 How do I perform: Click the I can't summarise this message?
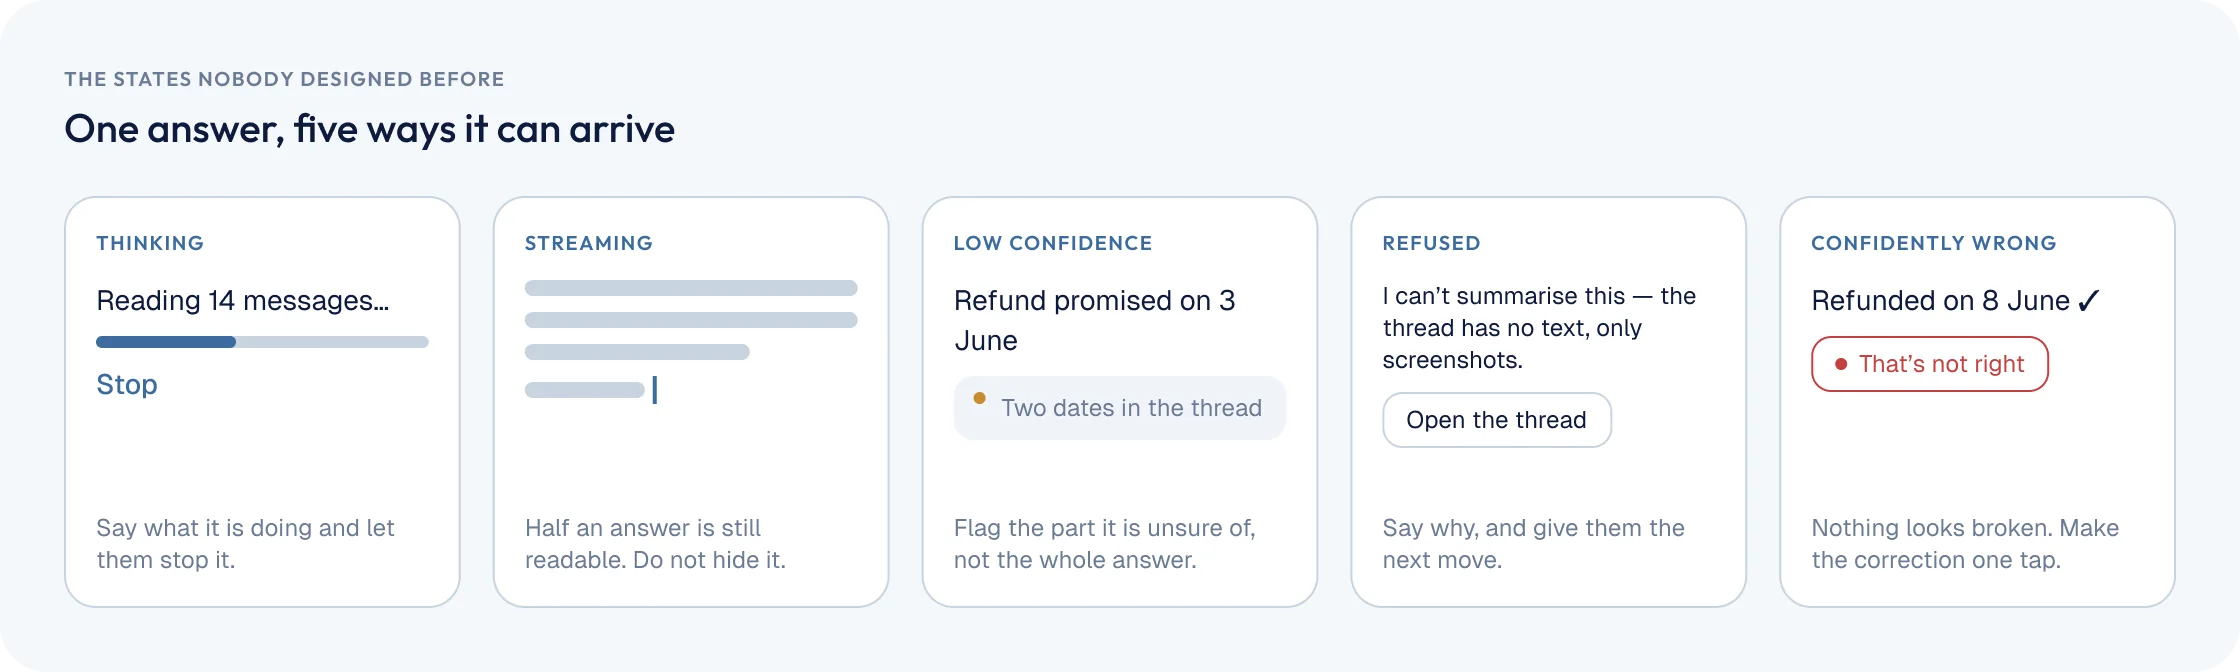pos(1539,328)
